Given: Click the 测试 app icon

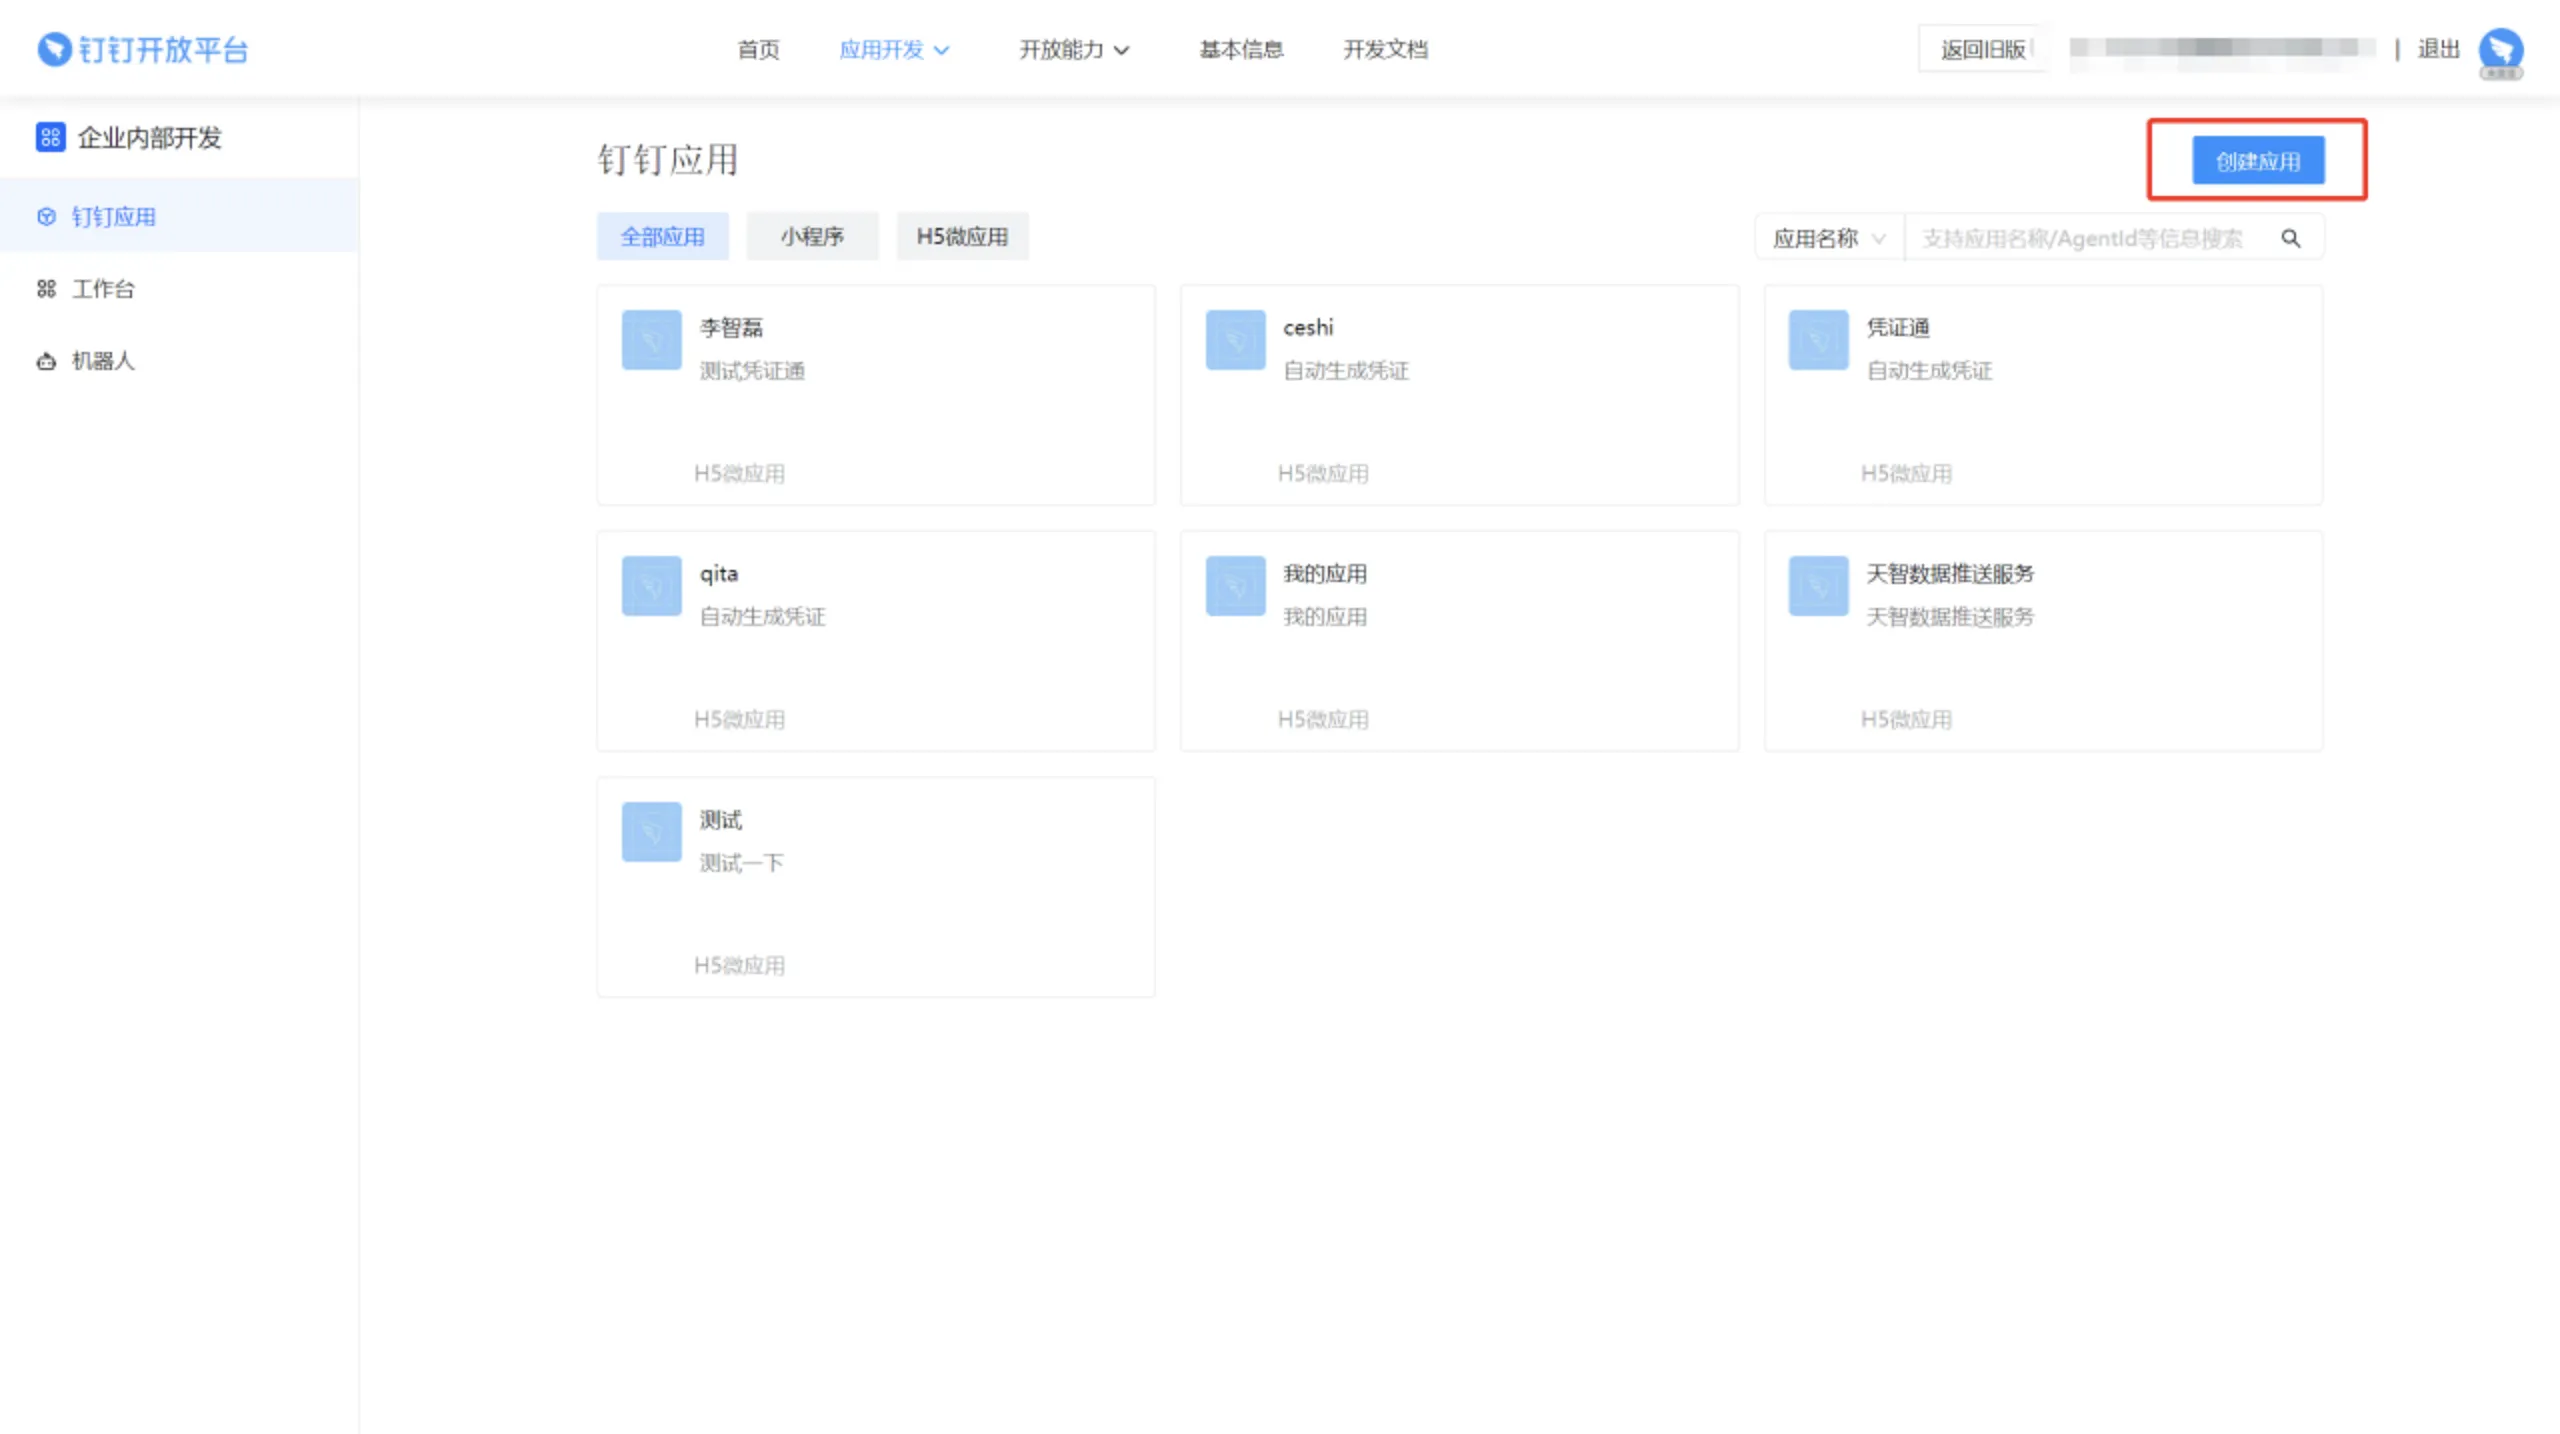Looking at the screenshot, I should pos(651,832).
